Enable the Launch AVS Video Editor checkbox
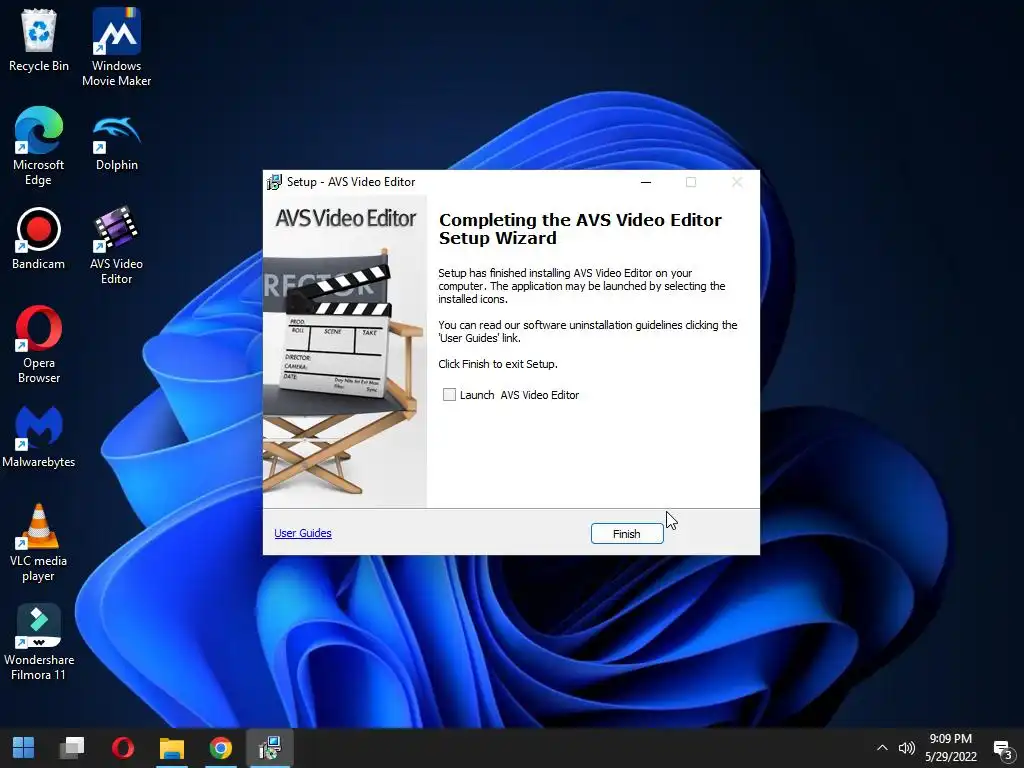Image resolution: width=1024 pixels, height=768 pixels. [x=449, y=394]
